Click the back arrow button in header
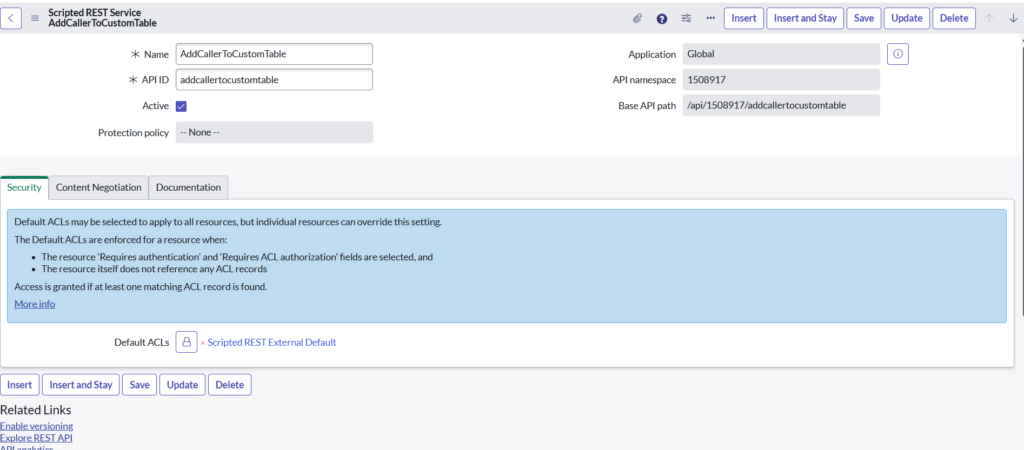1024x450 pixels. 14,18
